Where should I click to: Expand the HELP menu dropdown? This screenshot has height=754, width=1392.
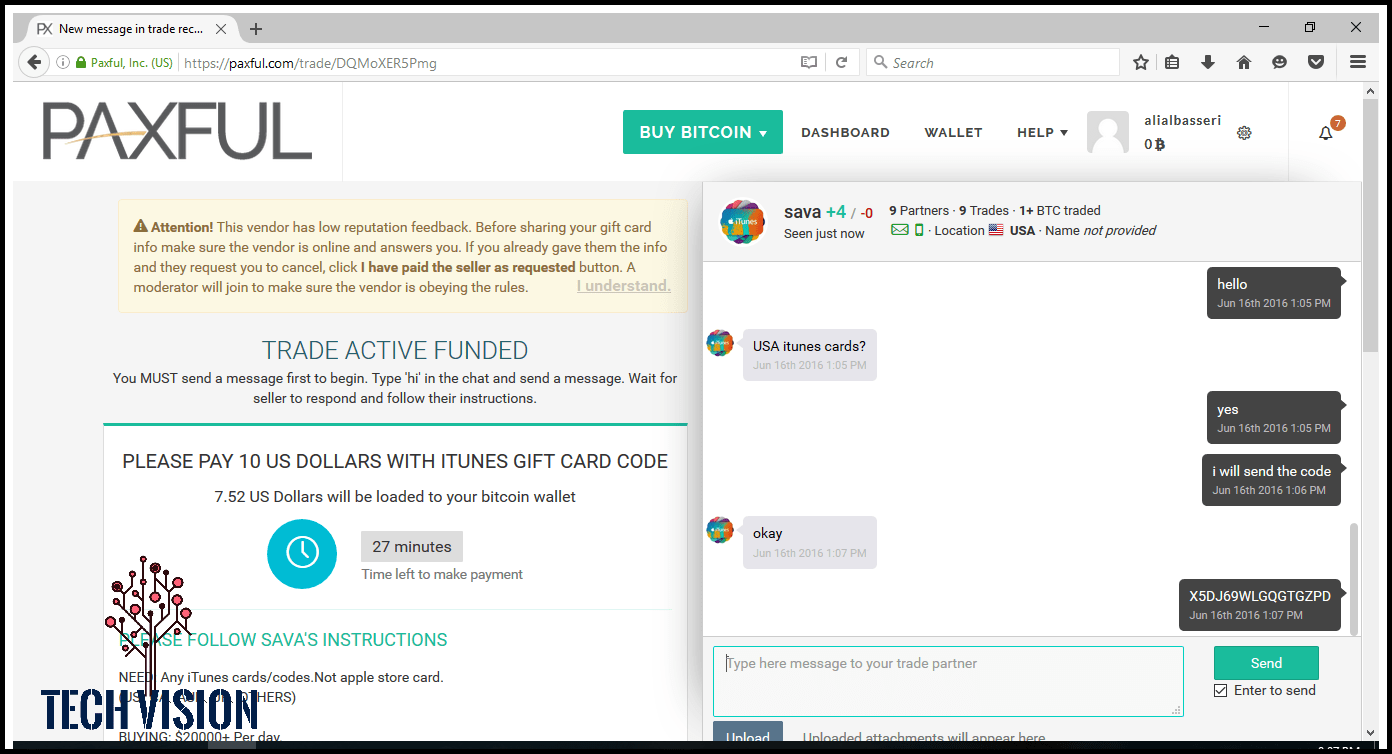[x=1042, y=132]
